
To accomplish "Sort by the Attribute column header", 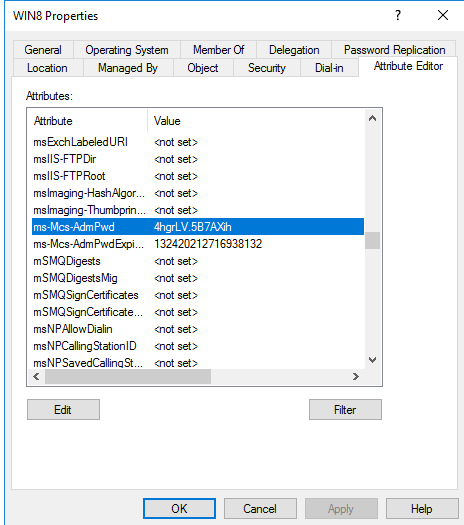I will (x=87, y=121).
